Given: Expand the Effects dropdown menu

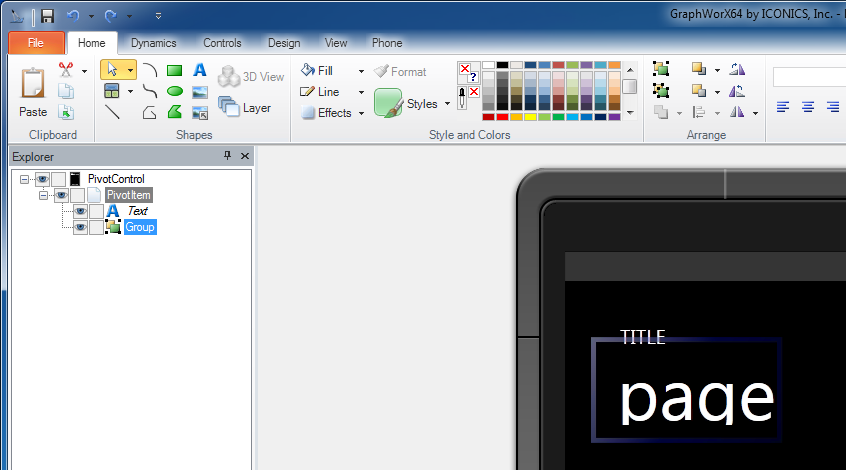Looking at the screenshot, I should coord(361,113).
